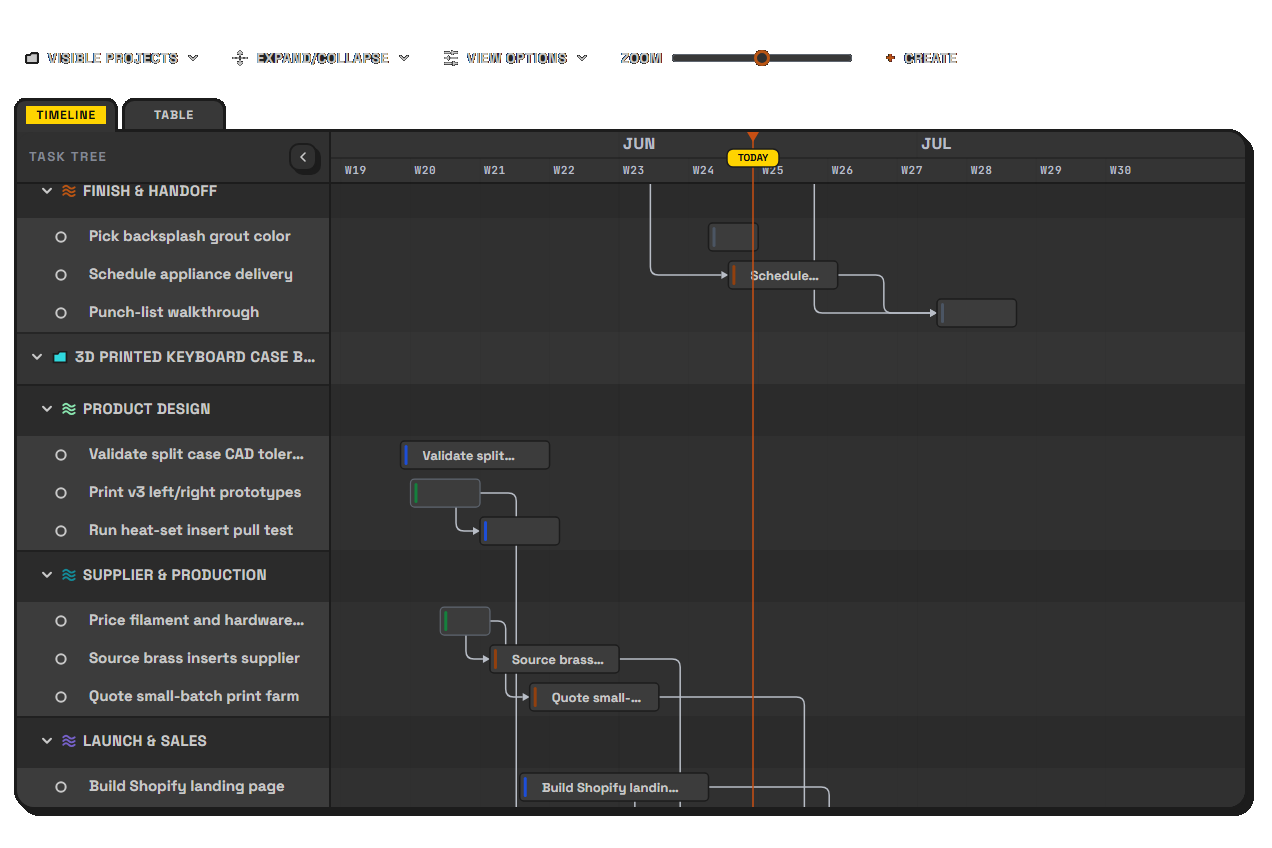Viewport: 1272px width, 848px height.
Task: Click the zoom slider handle
Action: [762, 58]
